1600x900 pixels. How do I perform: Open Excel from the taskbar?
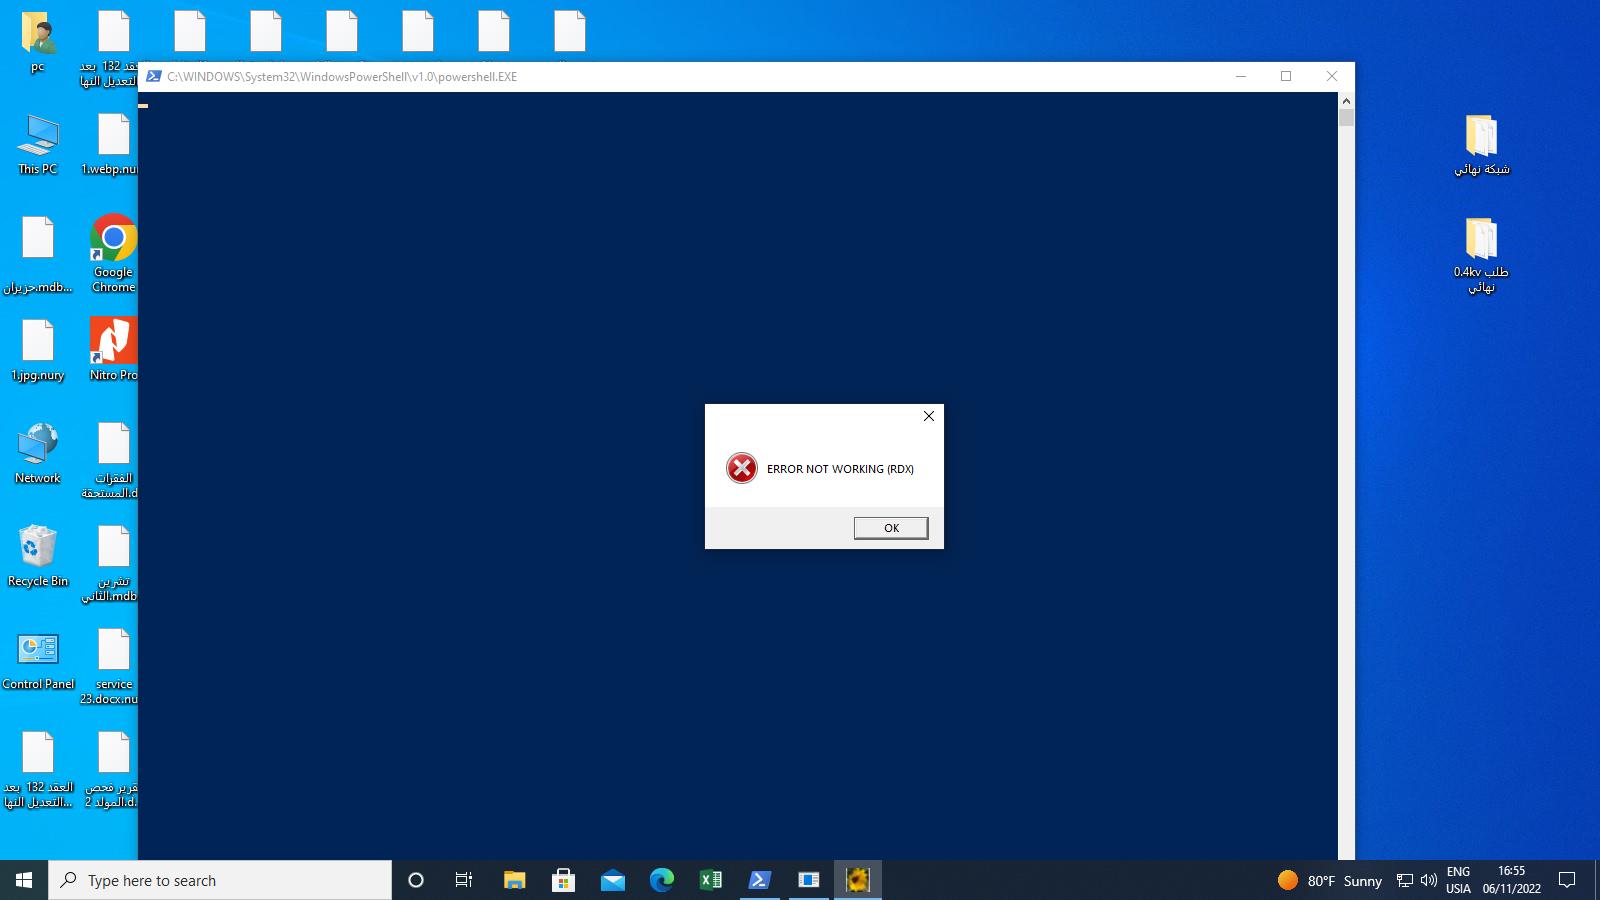pyautogui.click(x=711, y=880)
